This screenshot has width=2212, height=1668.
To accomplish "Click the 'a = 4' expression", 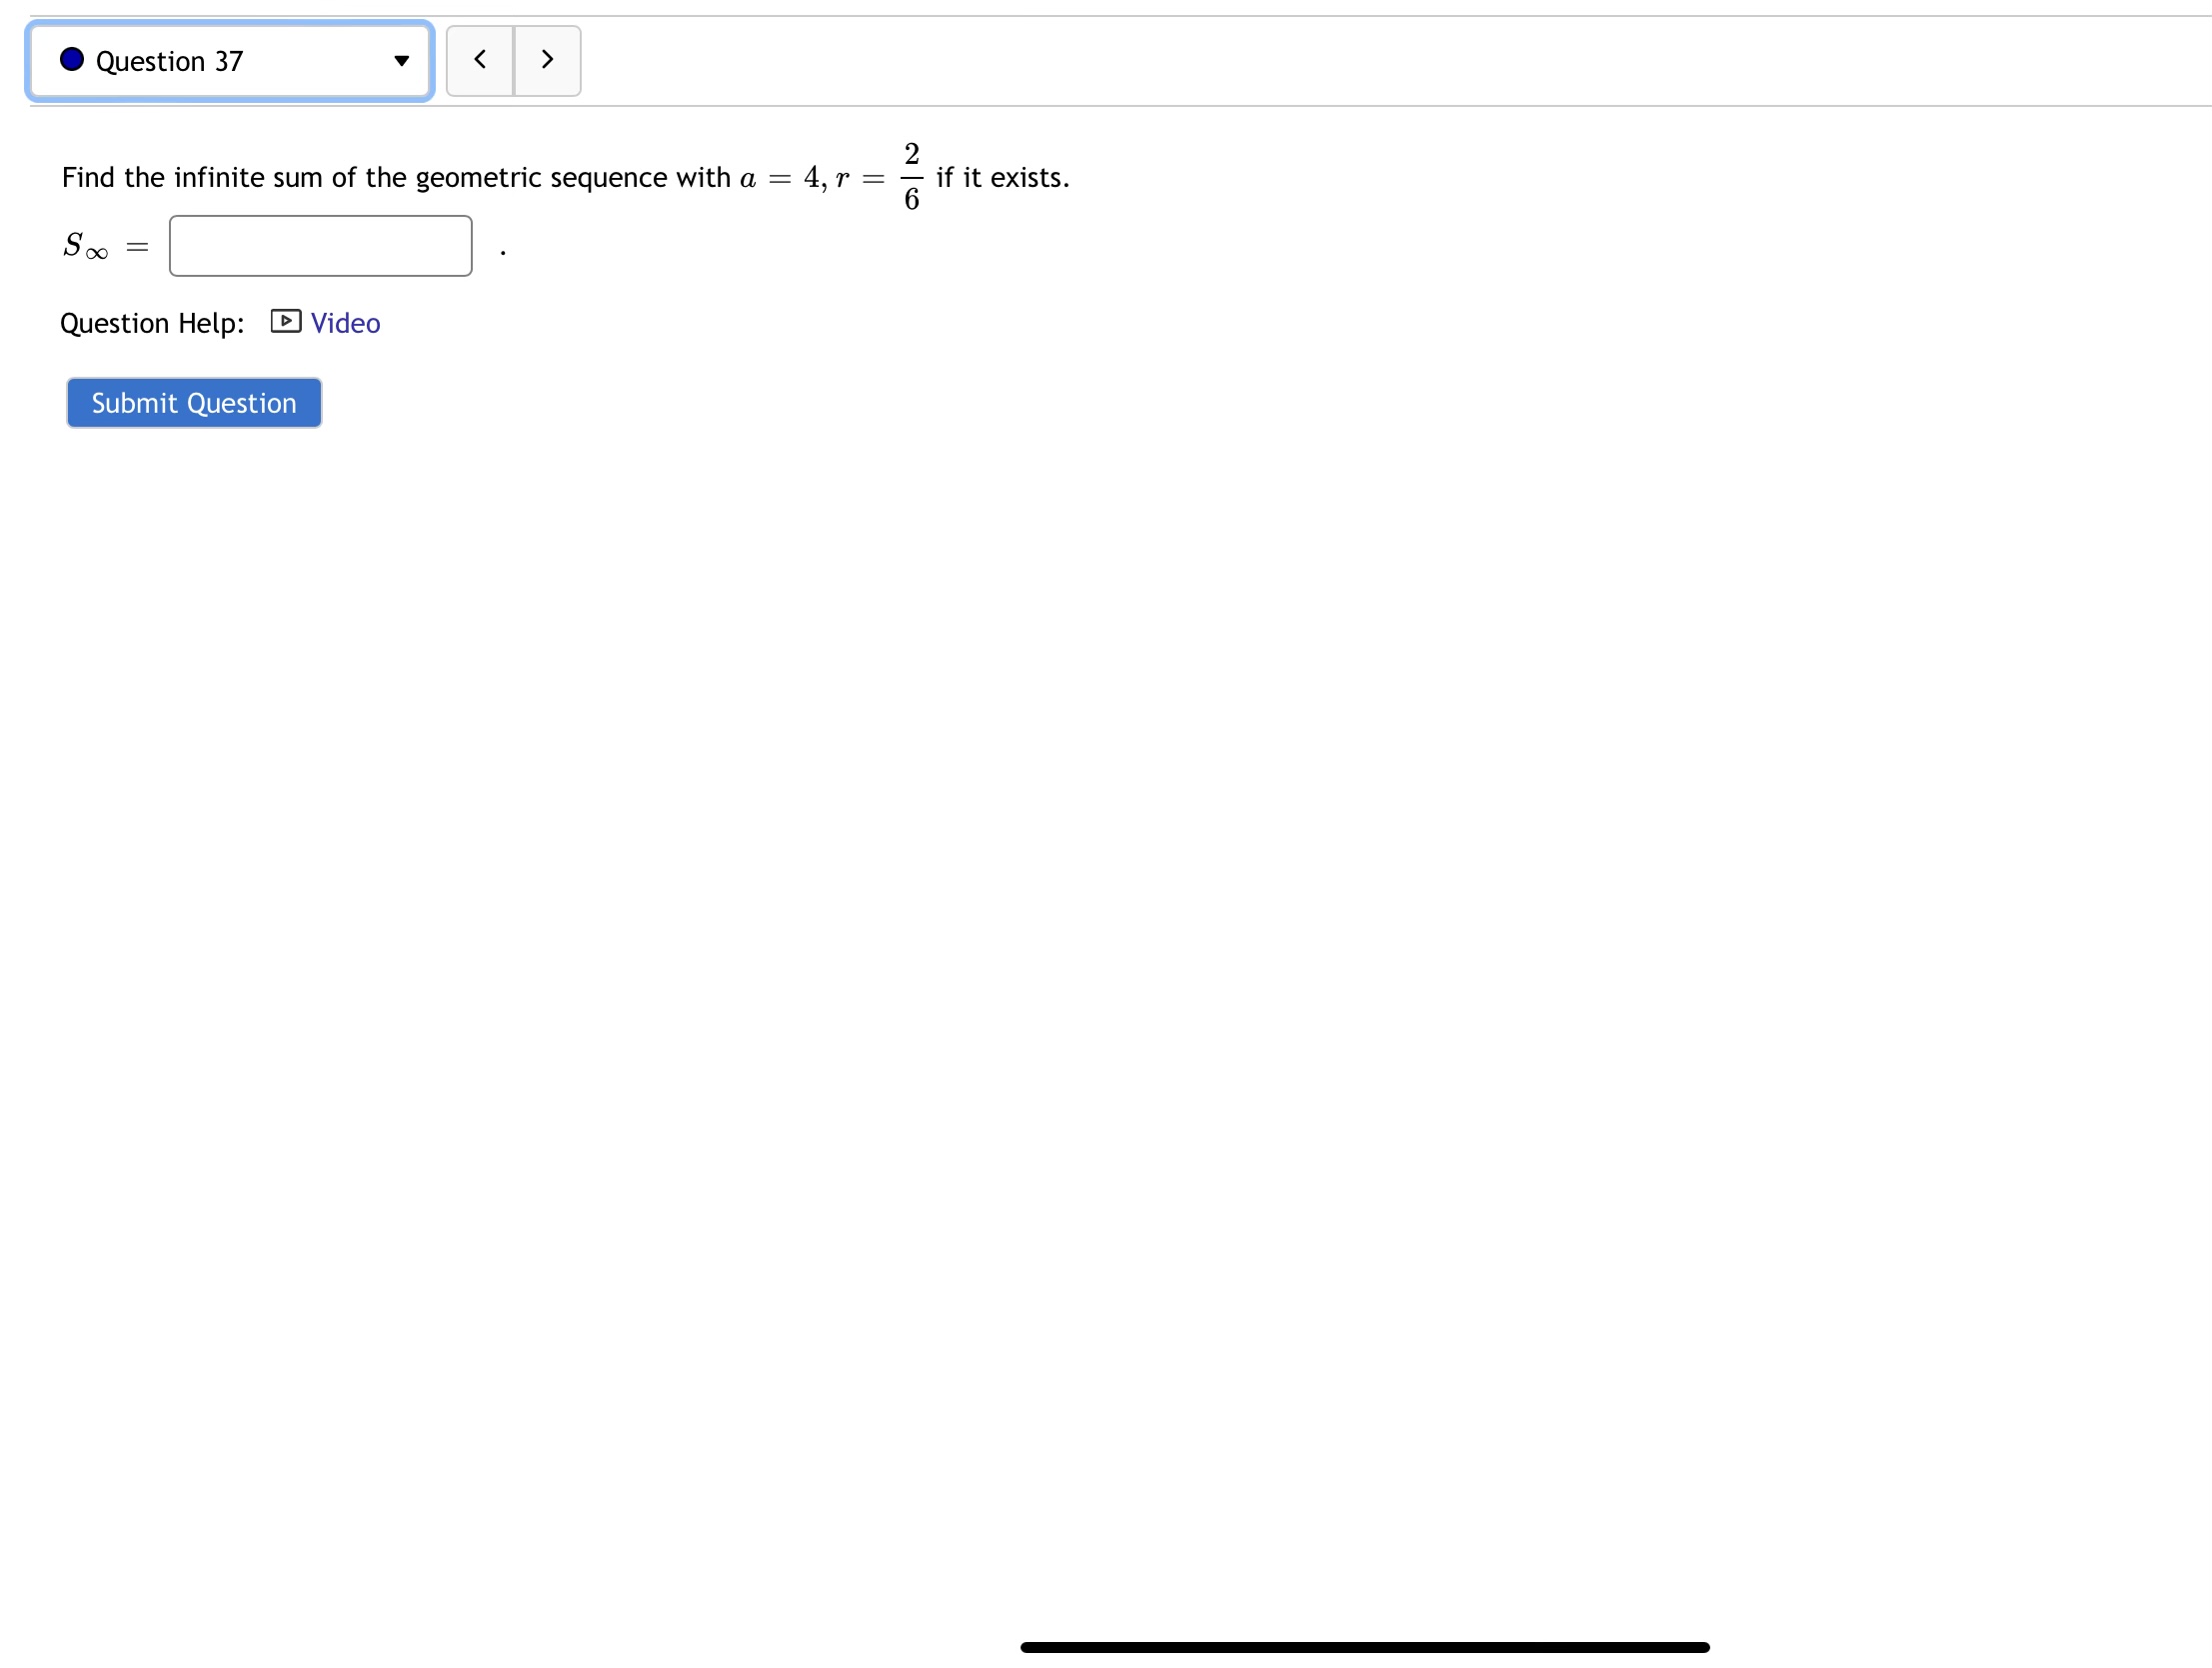I will (x=779, y=178).
